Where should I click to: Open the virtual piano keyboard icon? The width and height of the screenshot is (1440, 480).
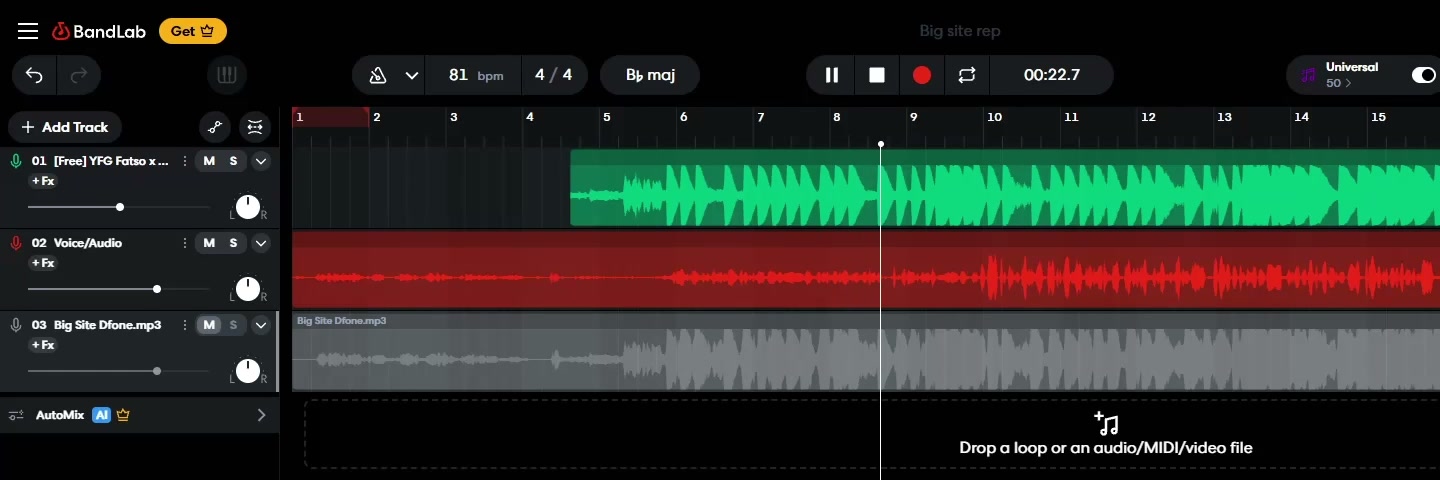click(227, 75)
